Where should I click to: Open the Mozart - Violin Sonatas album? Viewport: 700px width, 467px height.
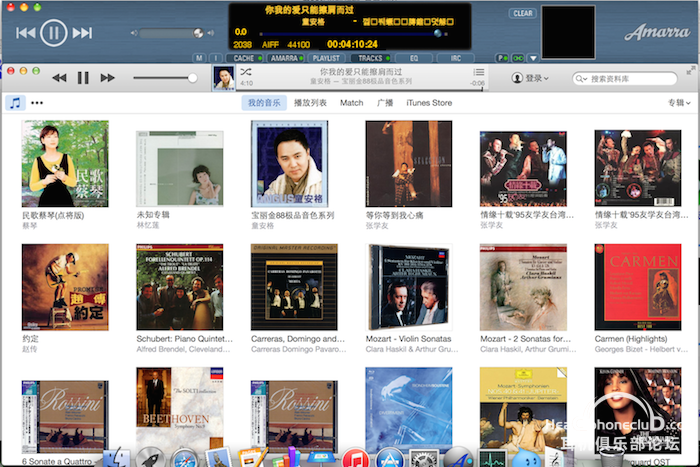click(x=408, y=287)
